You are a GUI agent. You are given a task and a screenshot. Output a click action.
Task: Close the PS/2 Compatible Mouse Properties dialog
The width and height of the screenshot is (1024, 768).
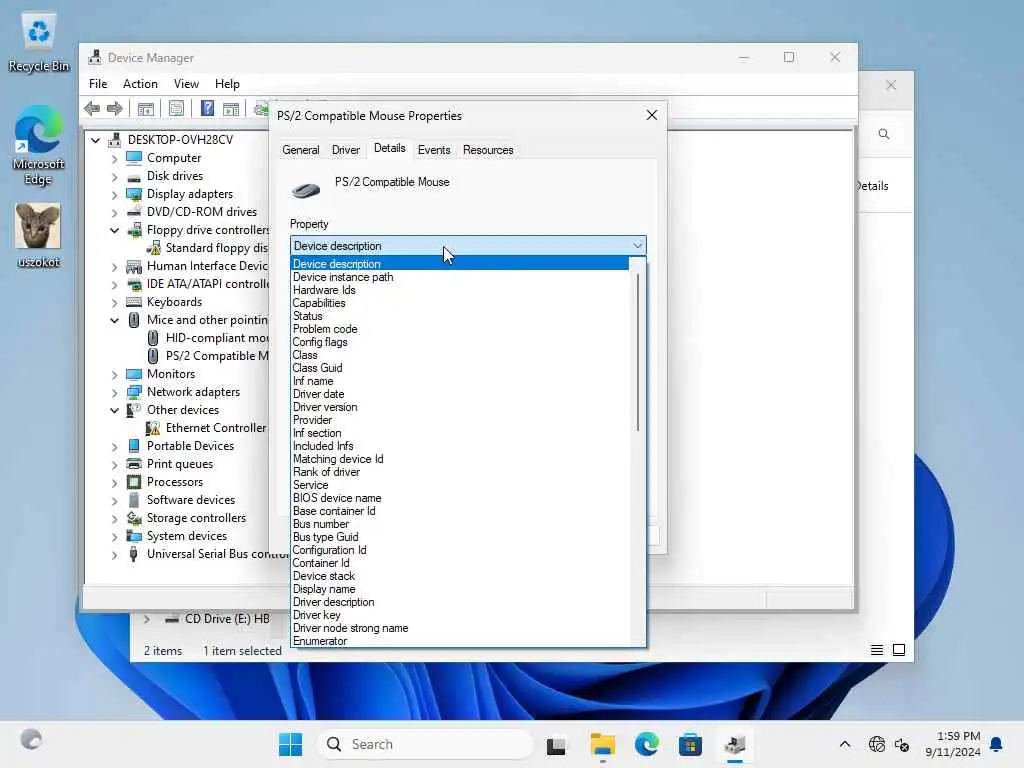(651, 115)
